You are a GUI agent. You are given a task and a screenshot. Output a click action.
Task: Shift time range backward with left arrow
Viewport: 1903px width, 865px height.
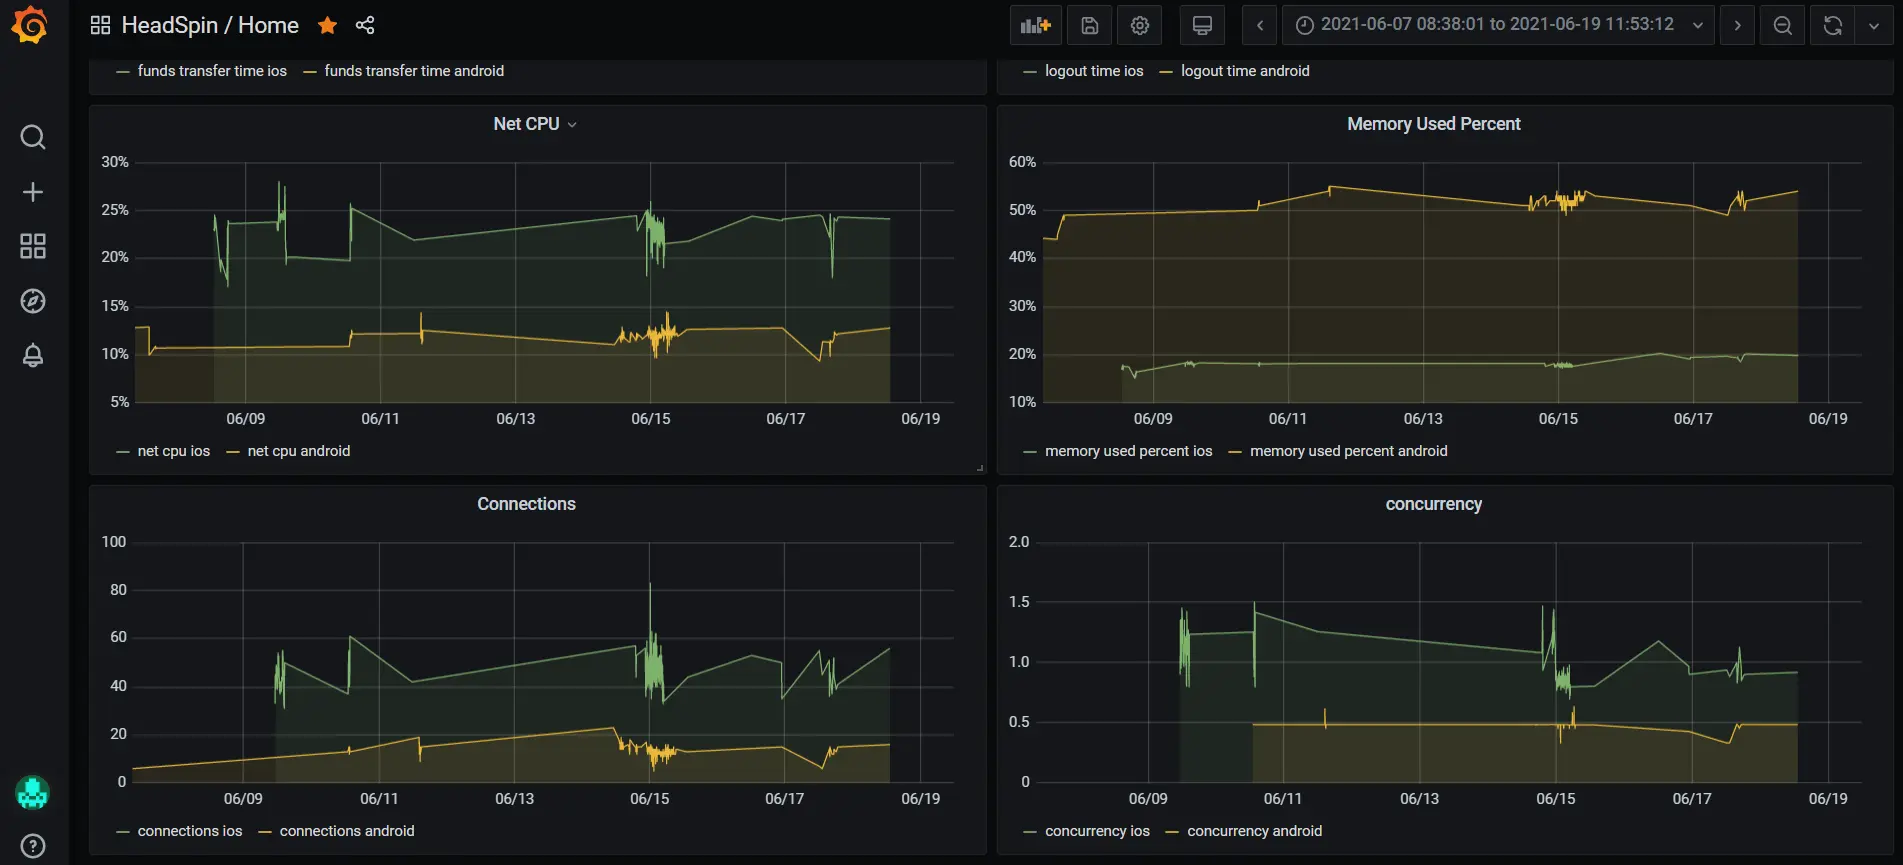[x=1260, y=26]
